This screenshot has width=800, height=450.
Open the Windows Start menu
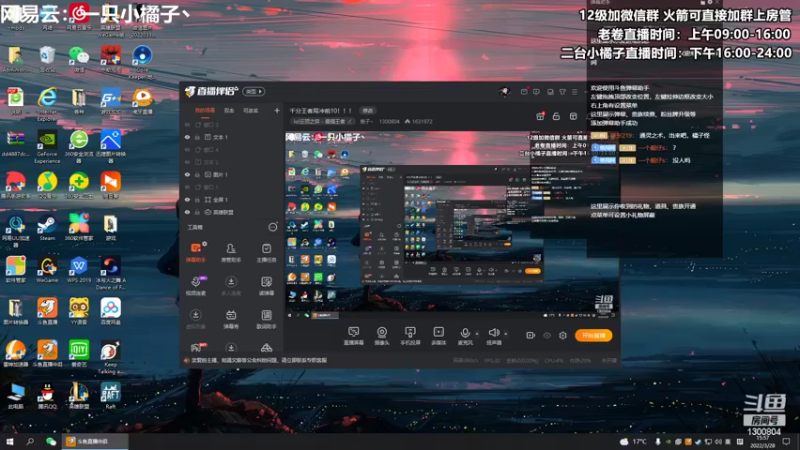(9, 441)
